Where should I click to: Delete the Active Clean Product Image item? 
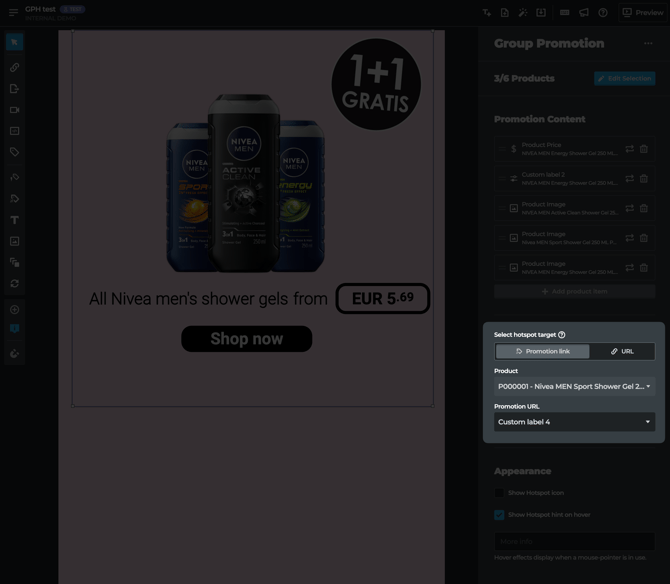644,208
